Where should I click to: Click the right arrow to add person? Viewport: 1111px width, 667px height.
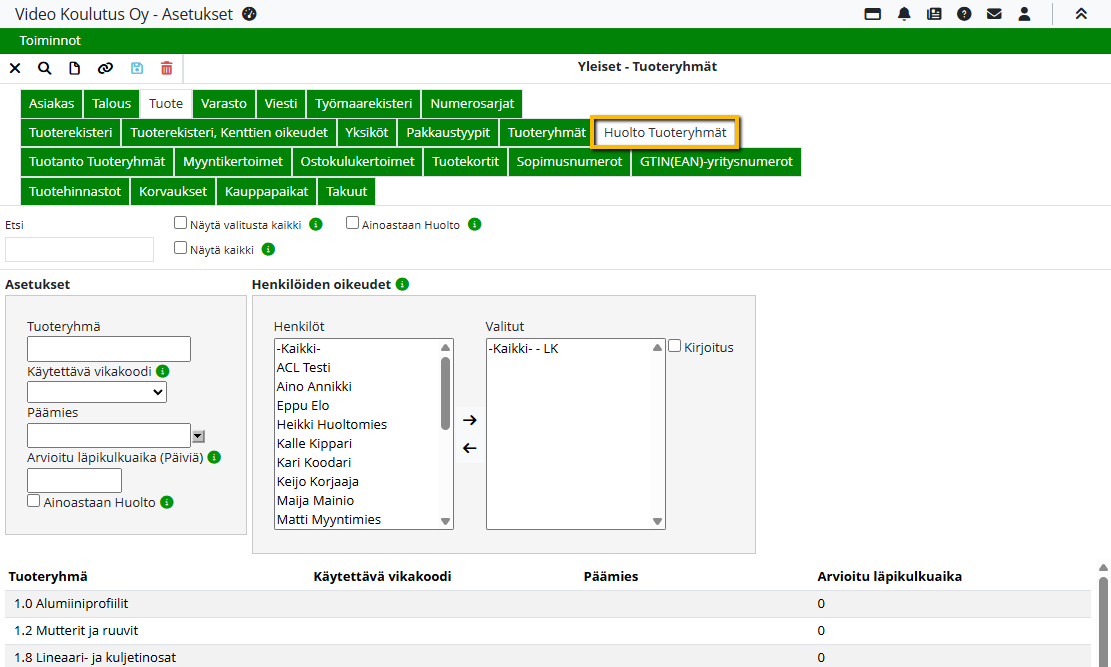click(470, 420)
